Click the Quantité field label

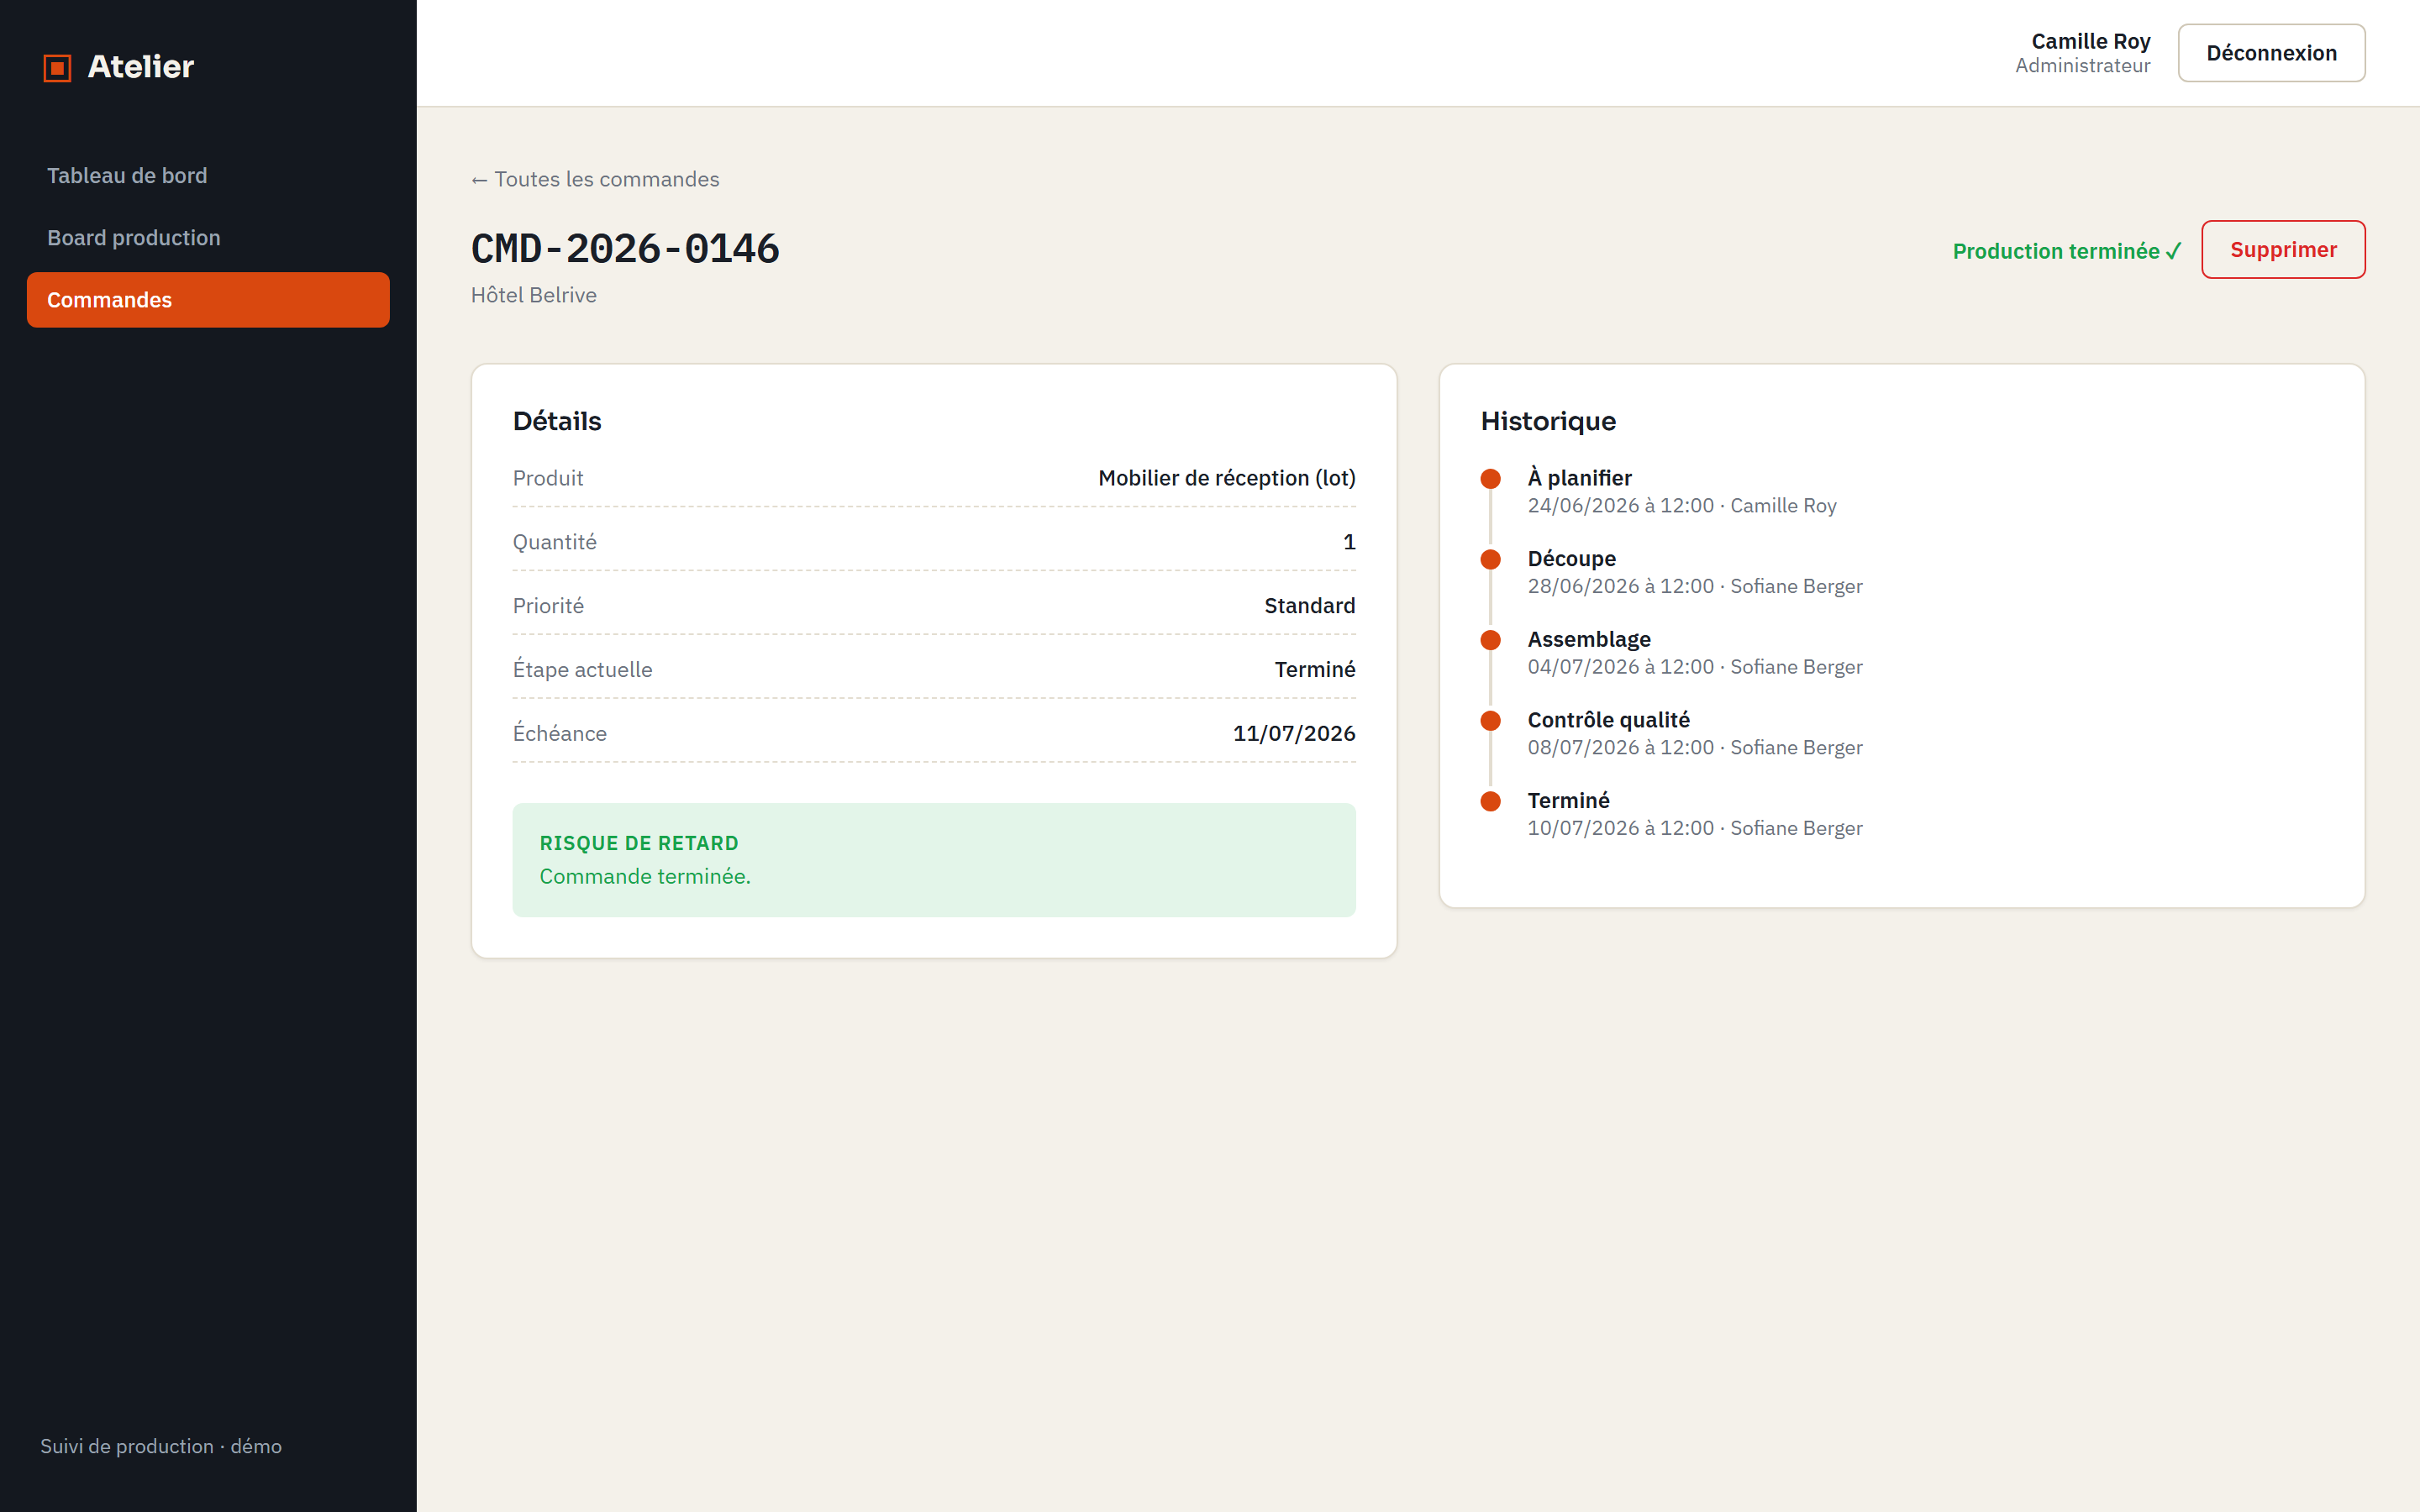click(x=554, y=542)
